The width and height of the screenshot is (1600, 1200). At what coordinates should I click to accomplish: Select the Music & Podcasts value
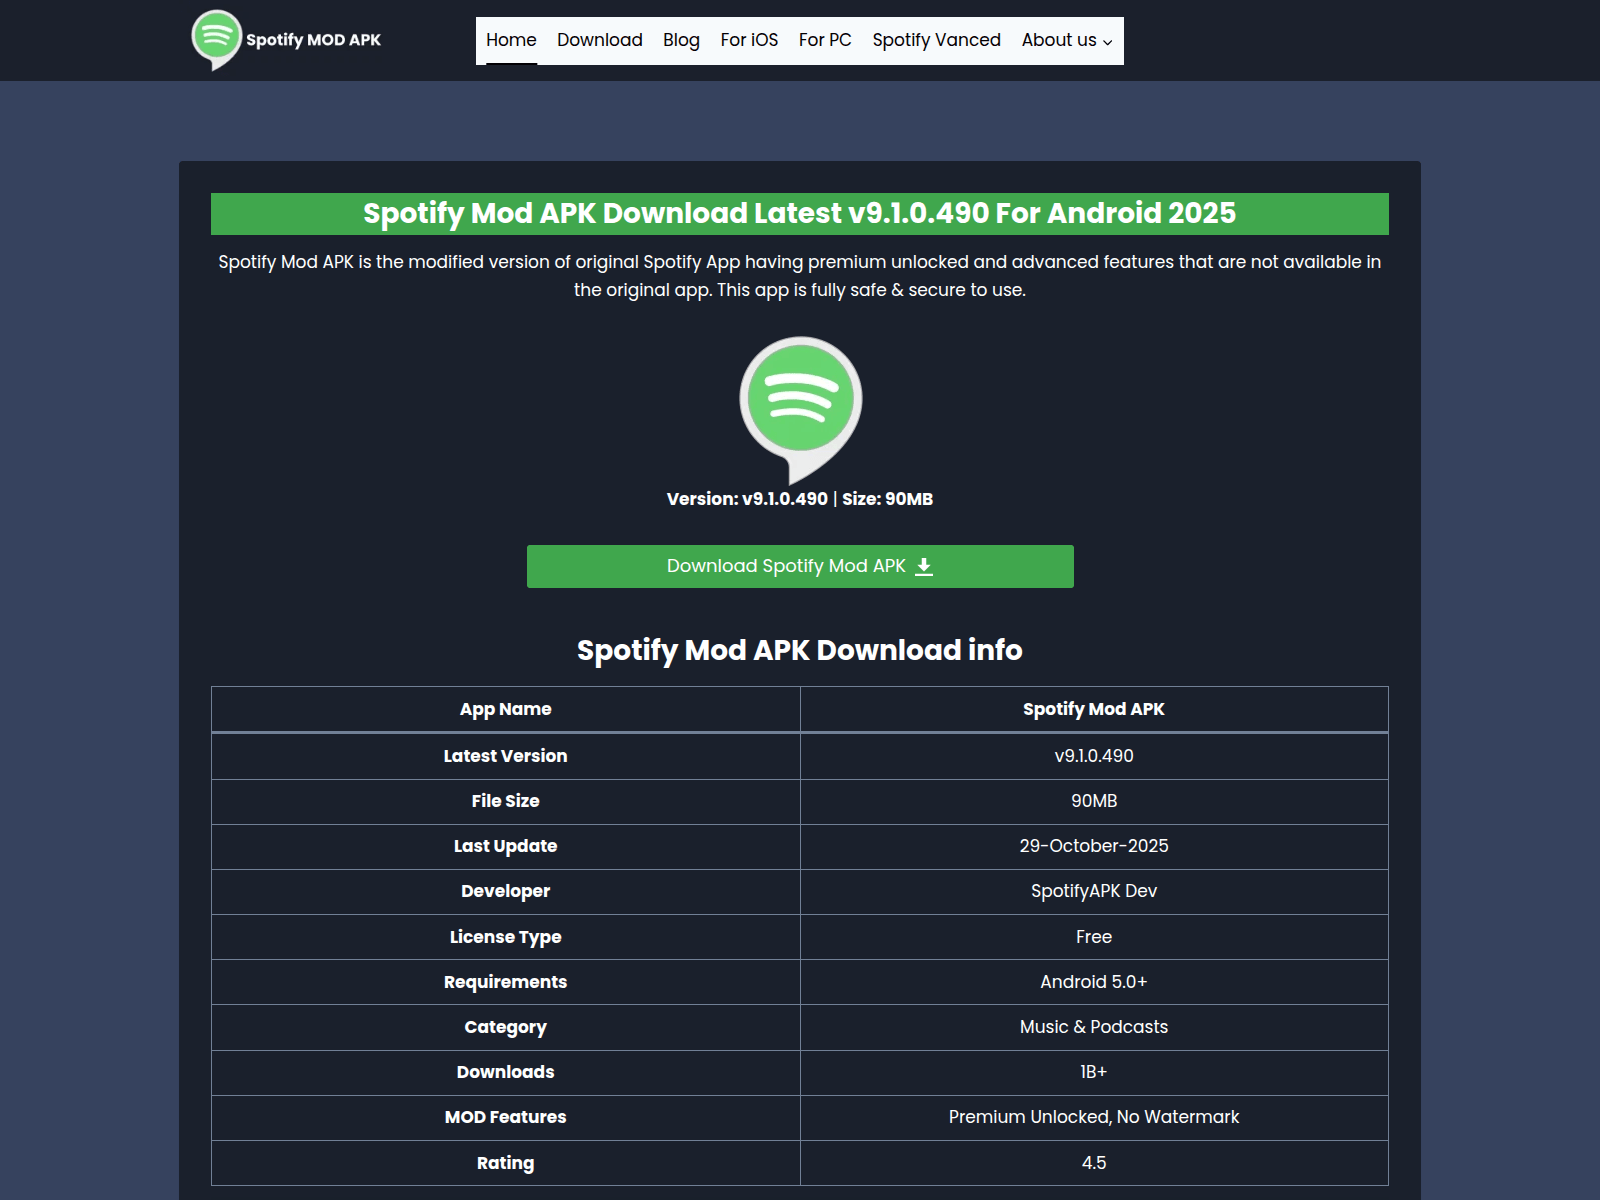pos(1094,1027)
